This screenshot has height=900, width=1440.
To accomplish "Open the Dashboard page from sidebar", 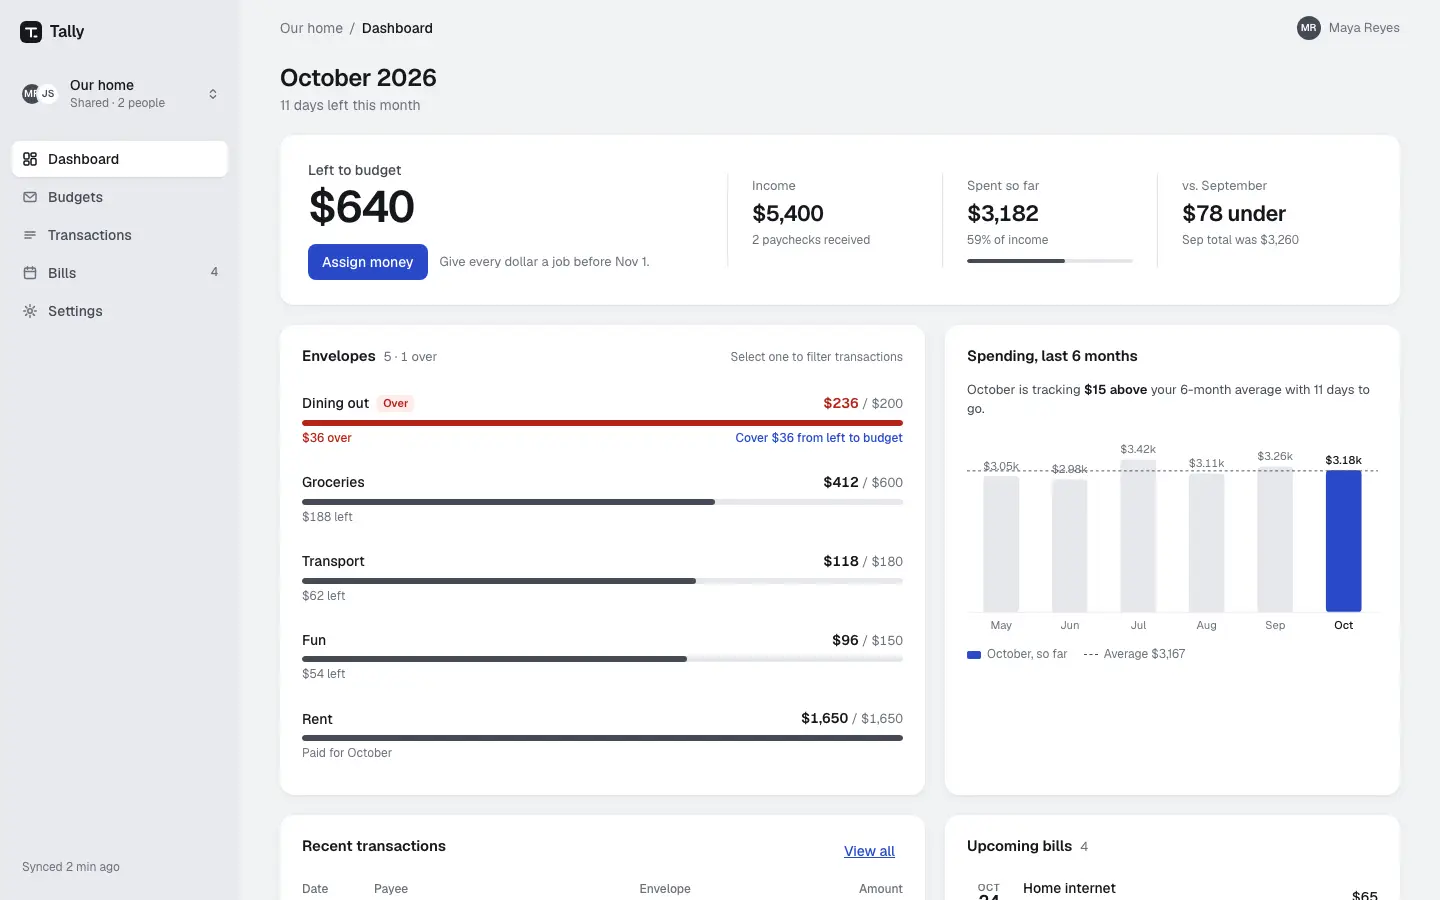I will click(120, 159).
